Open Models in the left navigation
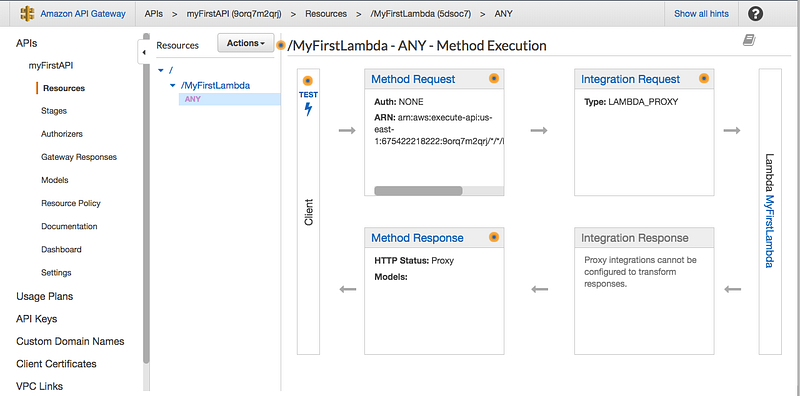 55,180
